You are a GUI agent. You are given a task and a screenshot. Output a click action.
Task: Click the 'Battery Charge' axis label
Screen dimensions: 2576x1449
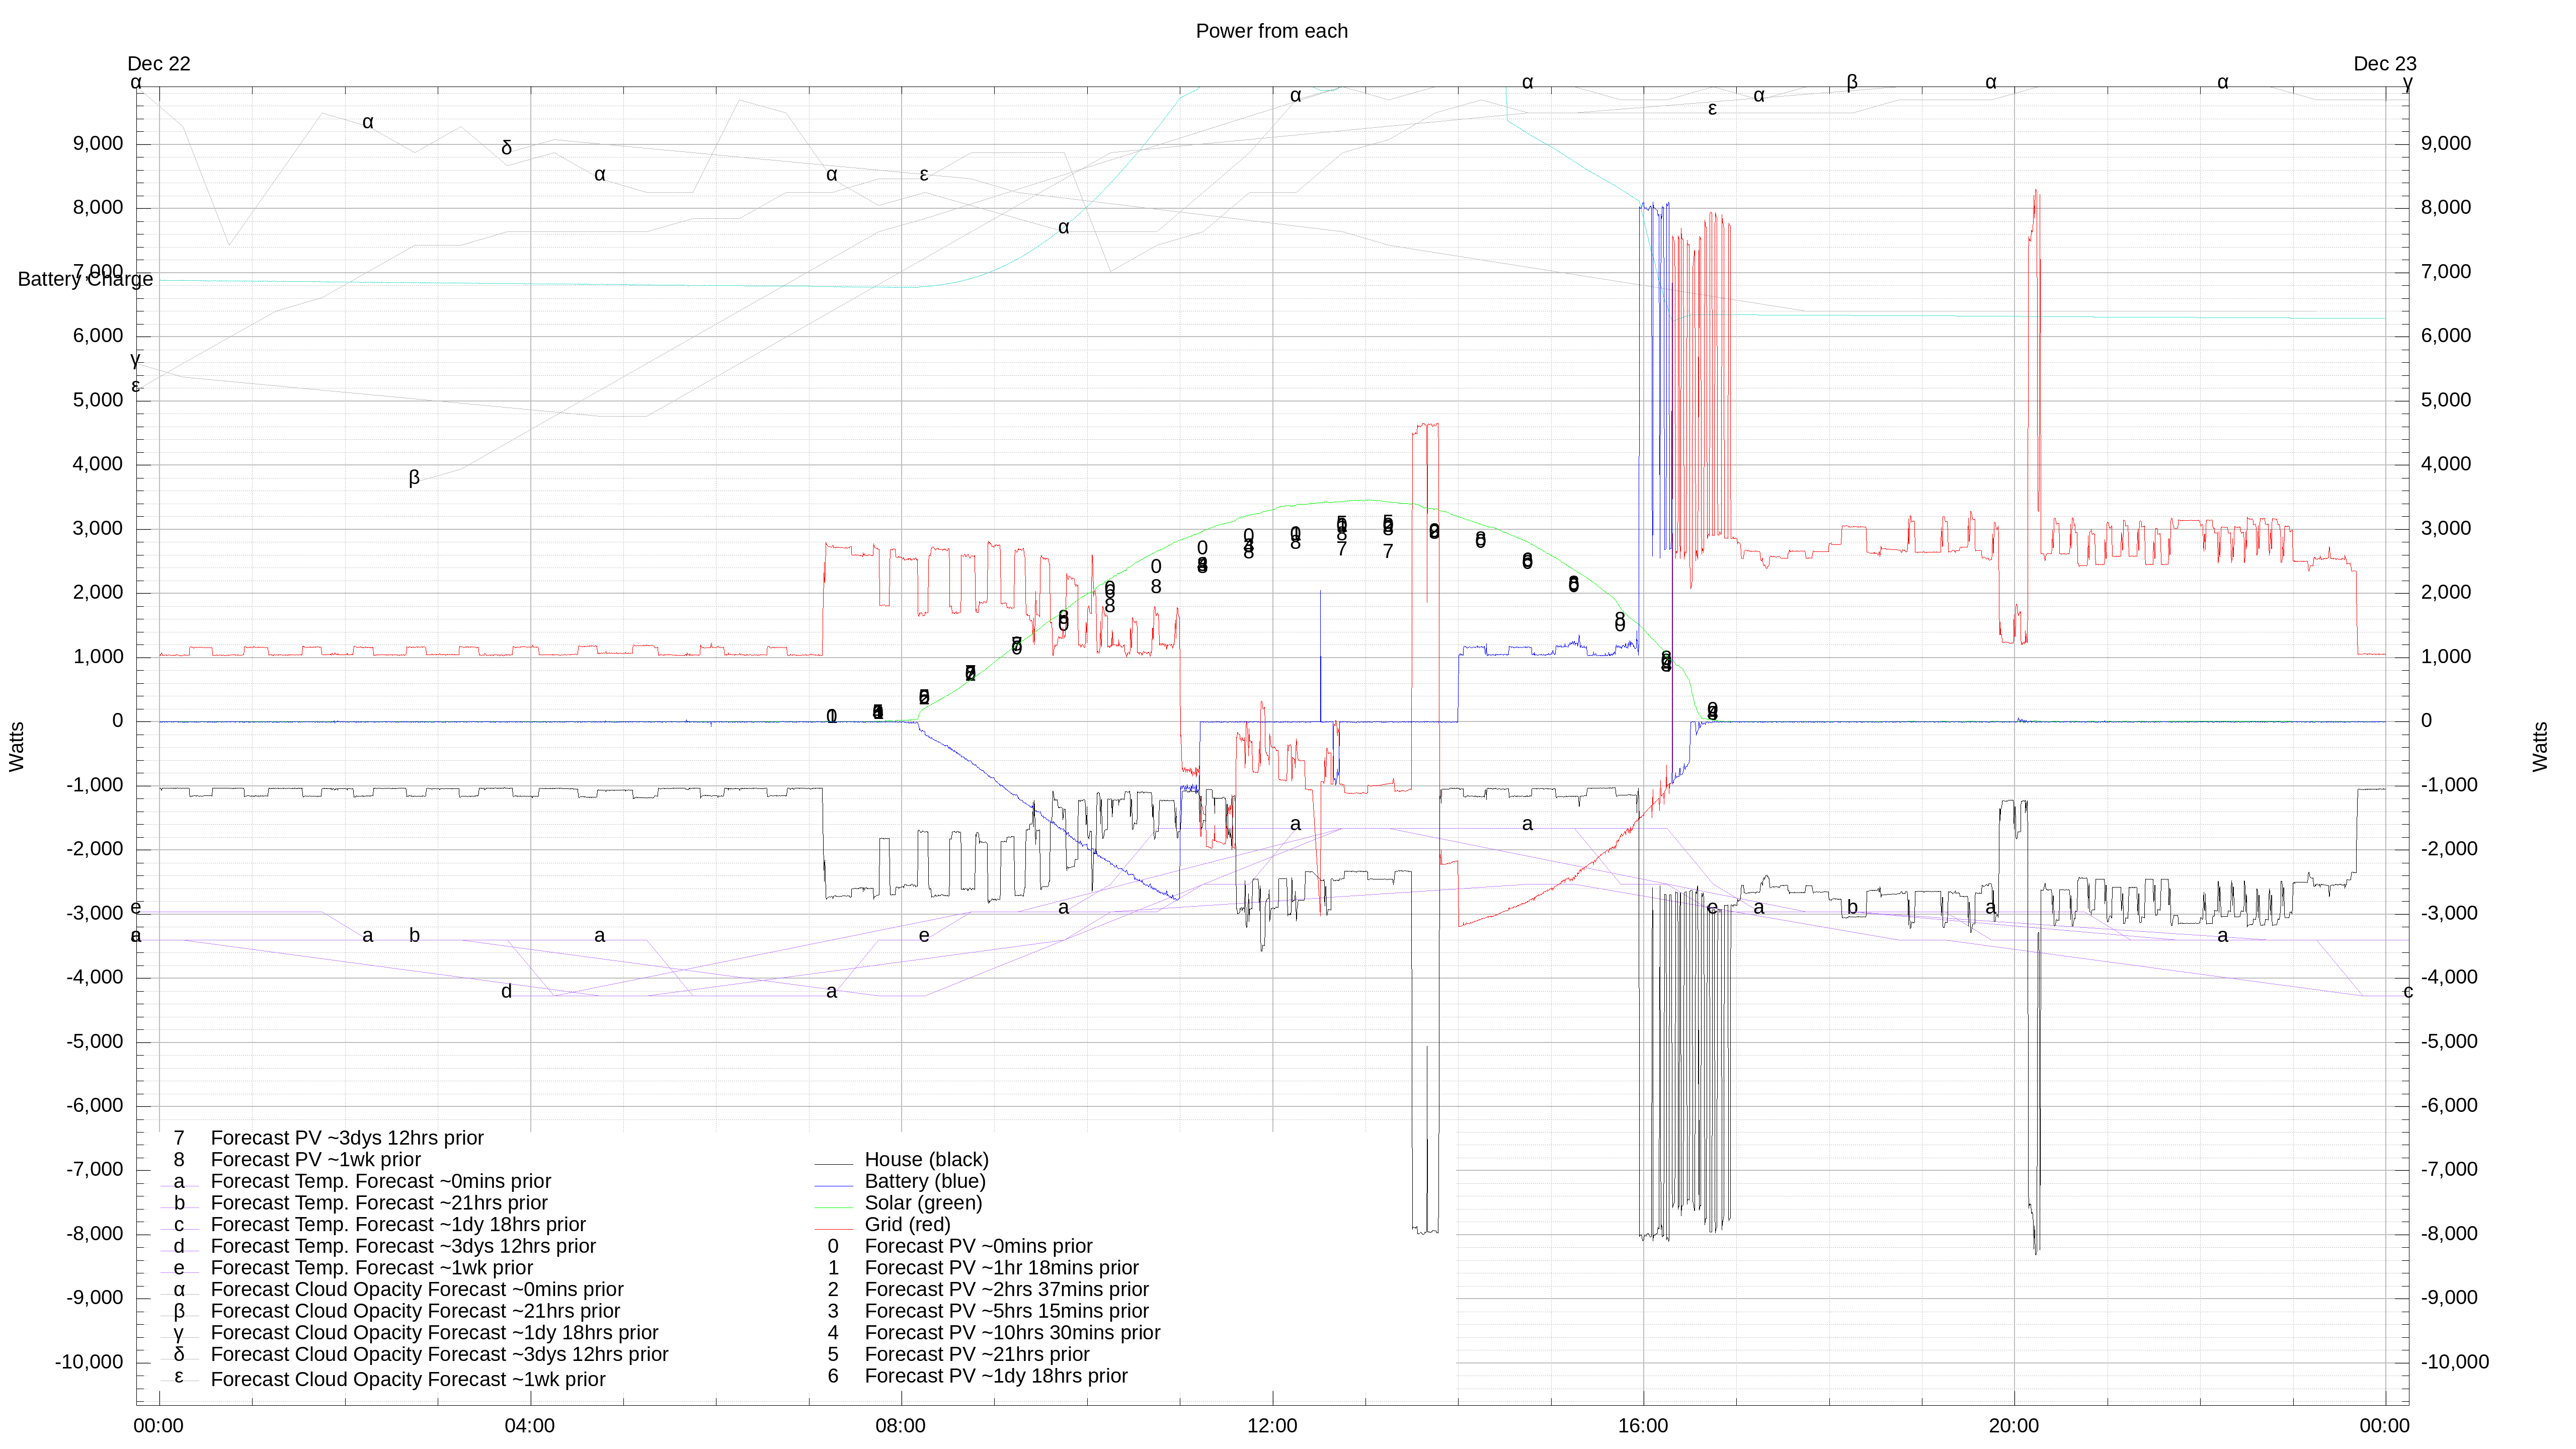(86, 279)
